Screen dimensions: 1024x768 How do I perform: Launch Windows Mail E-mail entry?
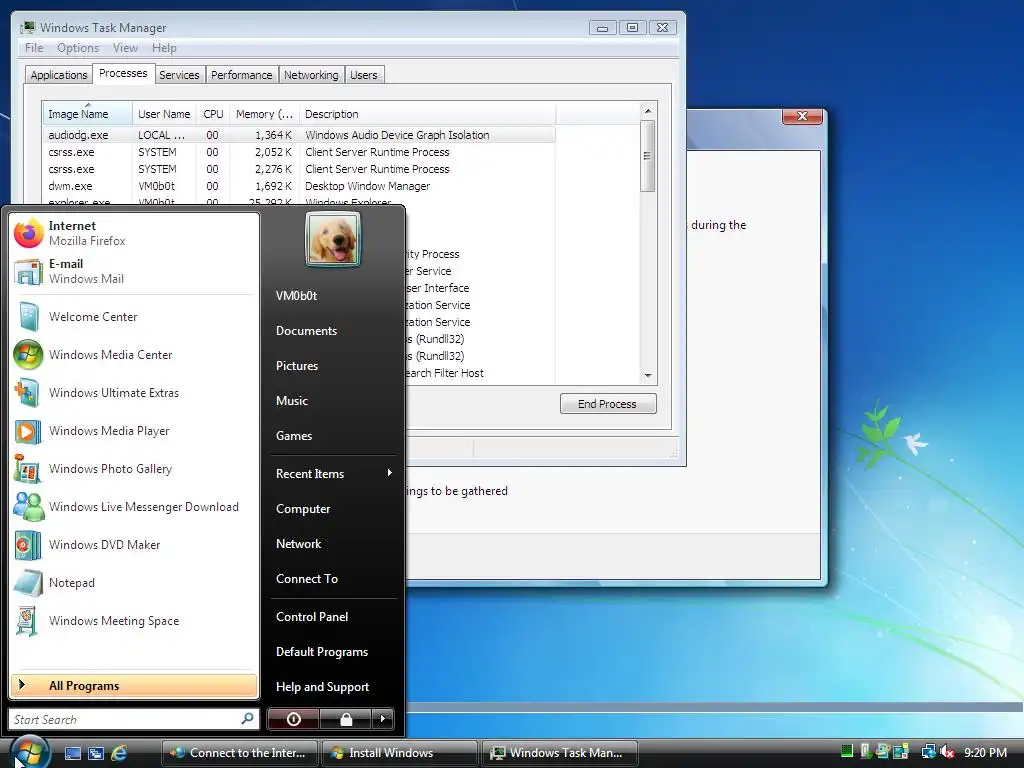pos(134,271)
